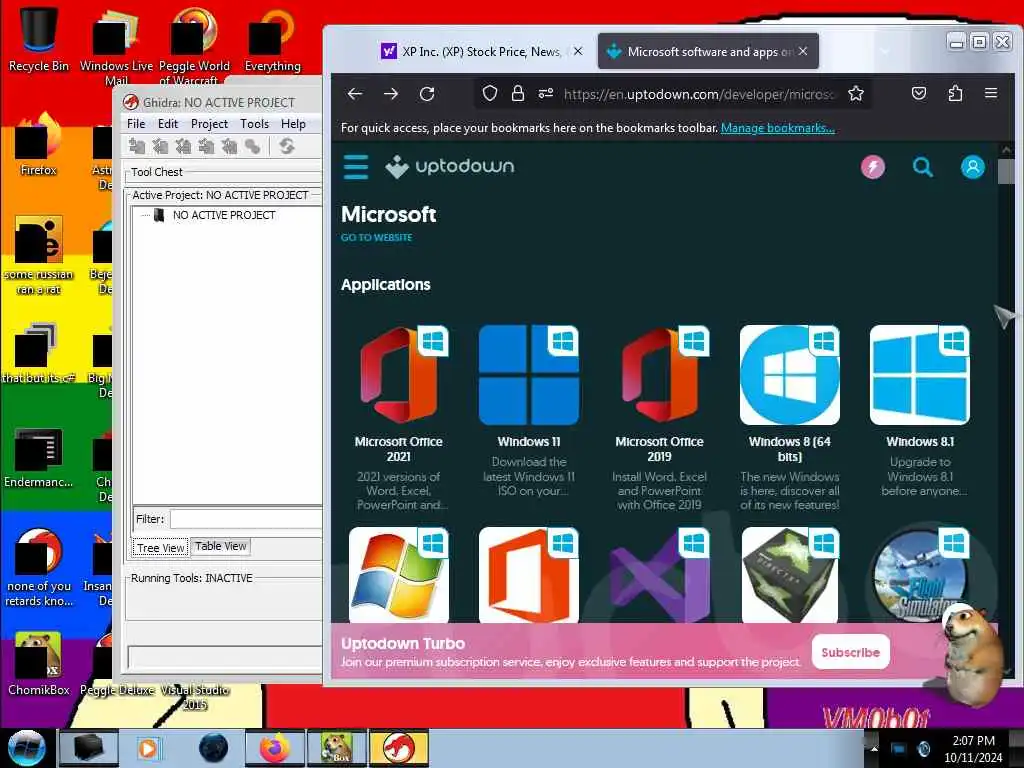Open Visual Studio purple logo thumbnail
The image size is (1024, 768).
(x=659, y=575)
